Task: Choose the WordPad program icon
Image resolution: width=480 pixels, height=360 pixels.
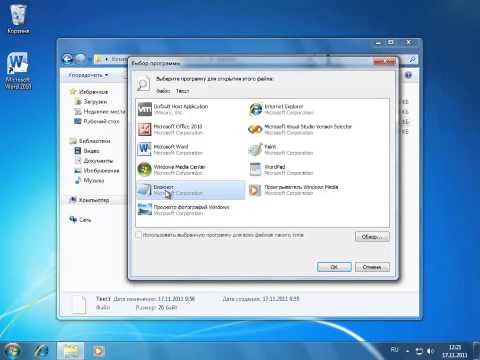Action: point(256,170)
